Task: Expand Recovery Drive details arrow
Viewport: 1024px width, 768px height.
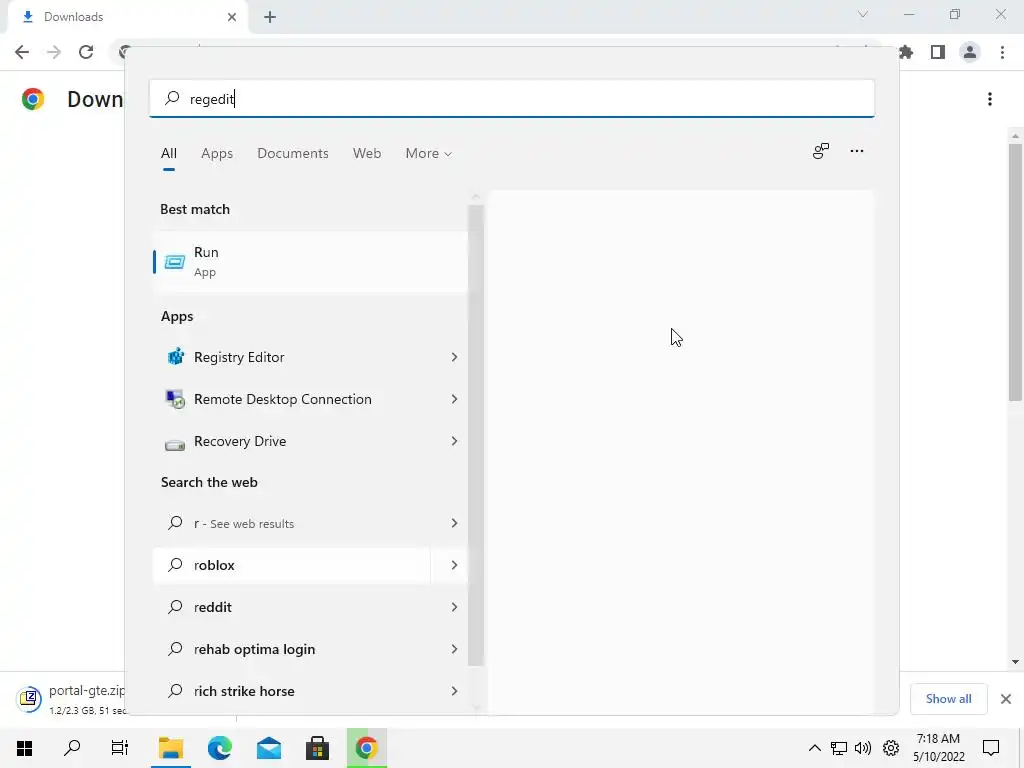Action: point(454,441)
